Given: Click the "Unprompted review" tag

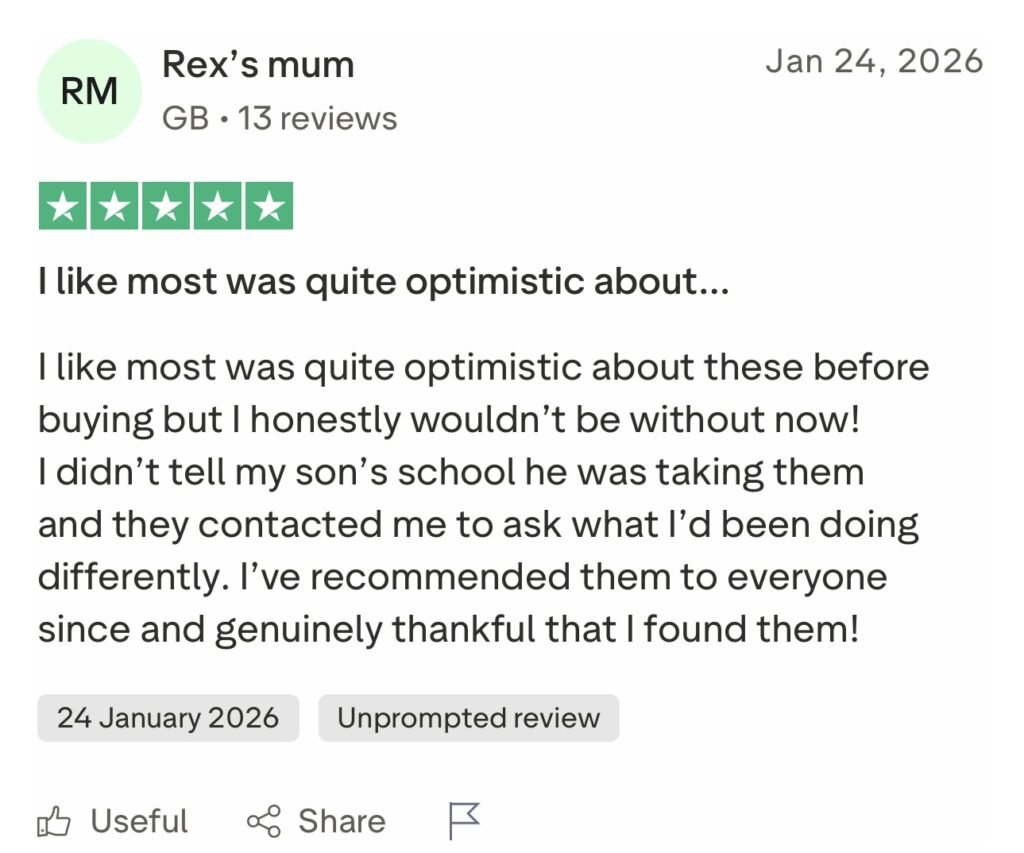Looking at the screenshot, I should point(468,718).
